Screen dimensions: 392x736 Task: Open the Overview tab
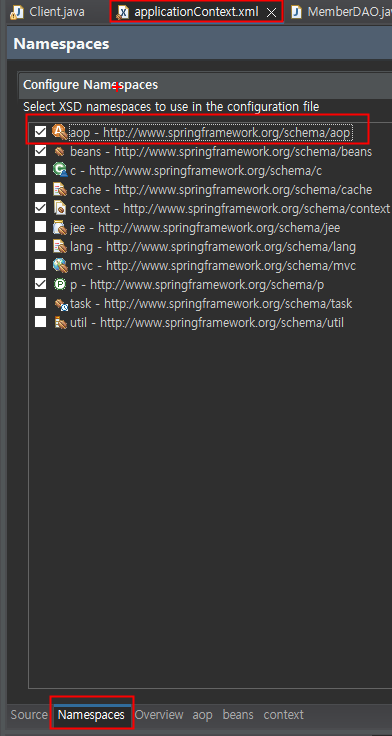point(159,714)
